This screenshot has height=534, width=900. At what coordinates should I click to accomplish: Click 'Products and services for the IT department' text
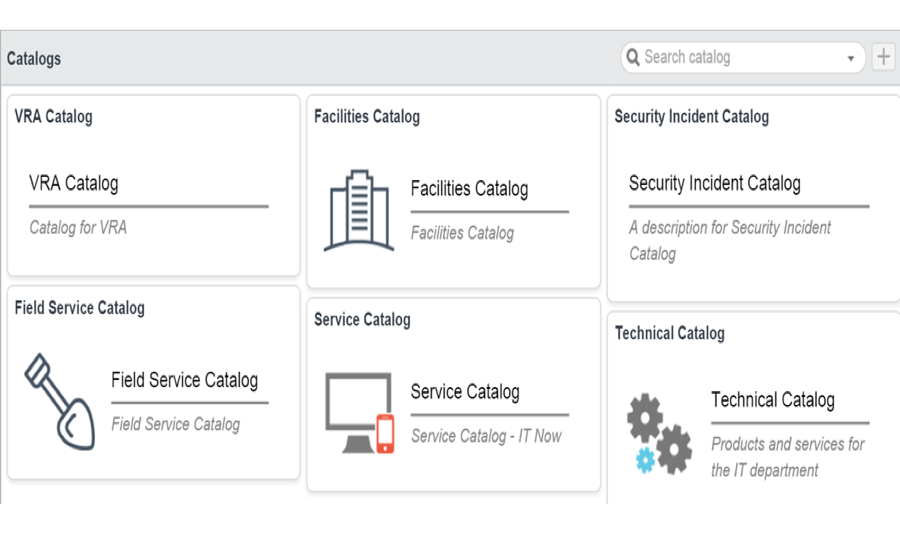(x=787, y=457)
